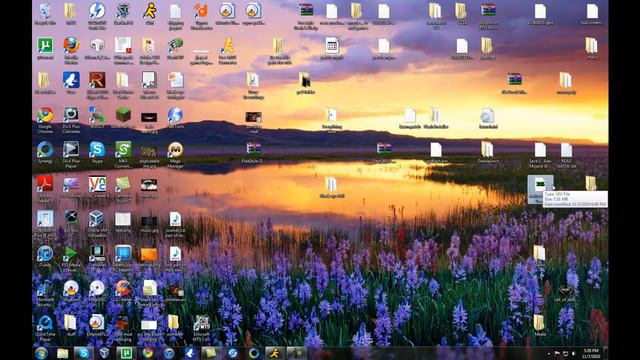Select the MKV Converter desktop shortcut
This screenshot has width=640, height=360.
point(123,155)
